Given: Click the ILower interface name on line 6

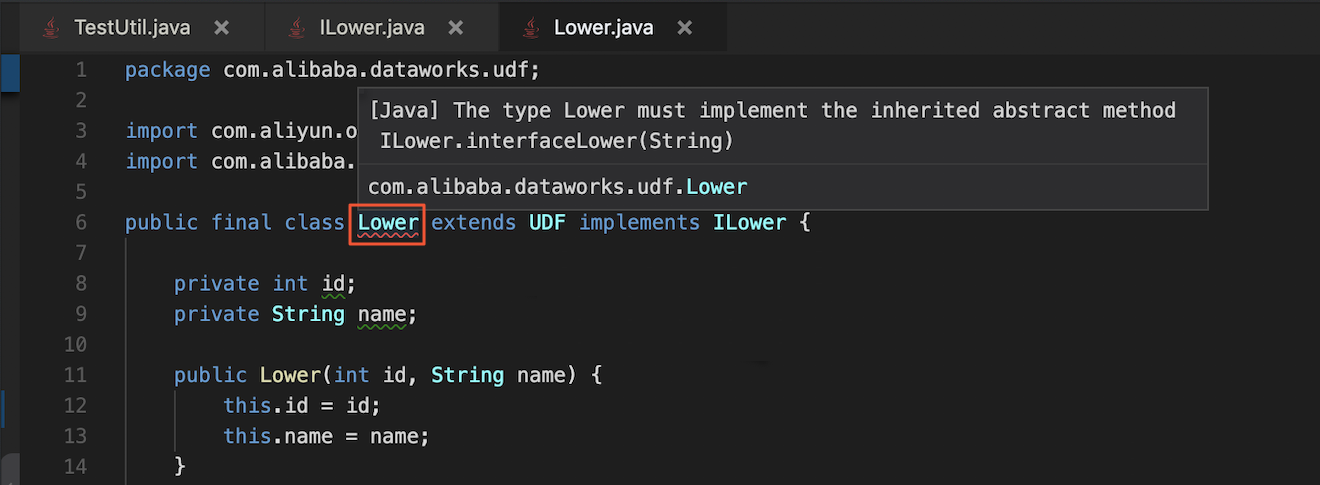Looking at the screenshot, I should (x=749, y=222).
